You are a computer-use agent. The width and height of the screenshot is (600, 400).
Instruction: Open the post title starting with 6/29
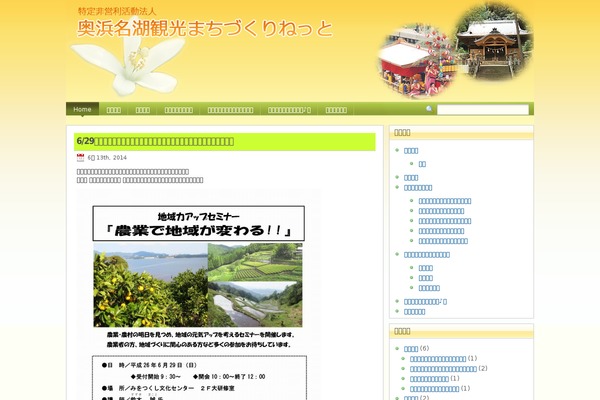point(155,141)
